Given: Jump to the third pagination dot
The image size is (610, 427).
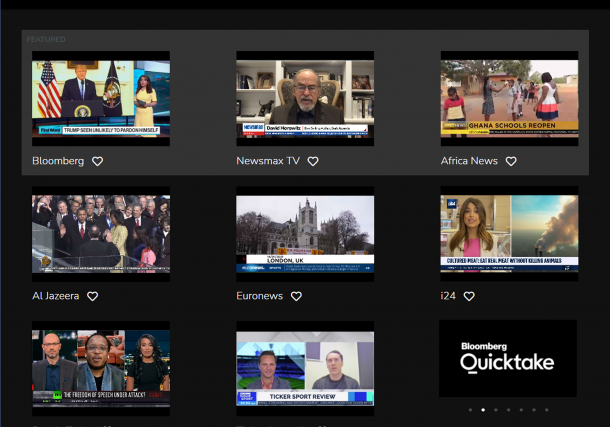Looking at the screenshot, I should (496, 410).
